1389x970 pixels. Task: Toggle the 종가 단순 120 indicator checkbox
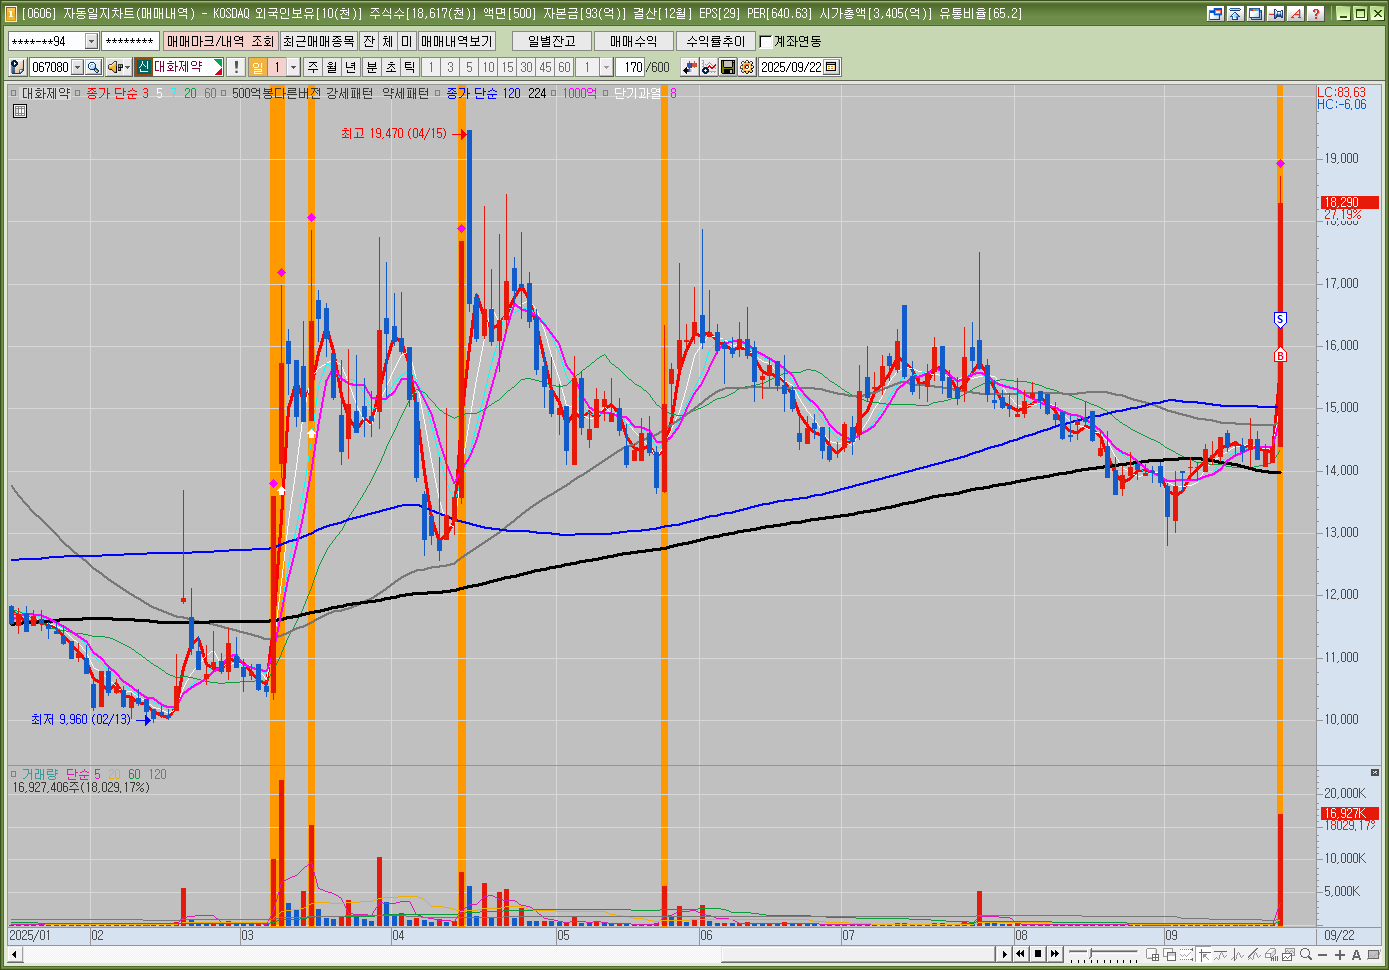coord(438,93)
